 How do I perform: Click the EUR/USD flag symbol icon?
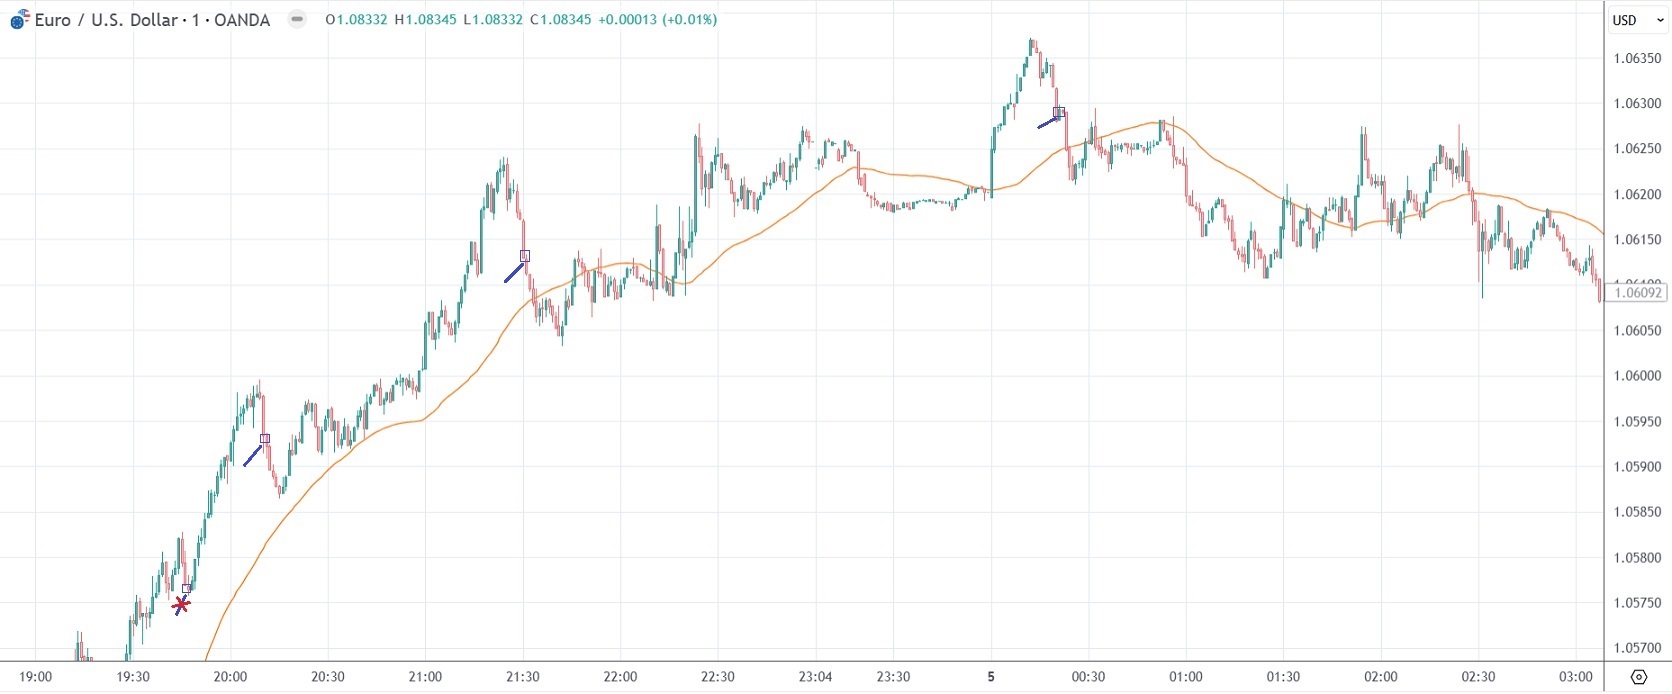click(x=19, y=20)
